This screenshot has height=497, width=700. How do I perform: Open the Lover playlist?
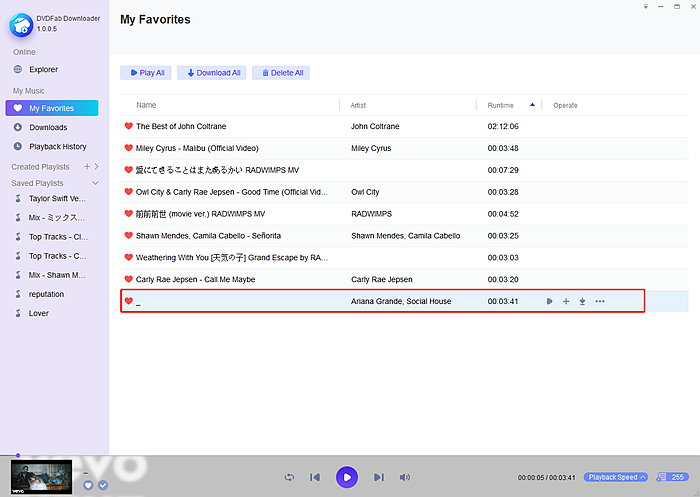coord(38,313)
